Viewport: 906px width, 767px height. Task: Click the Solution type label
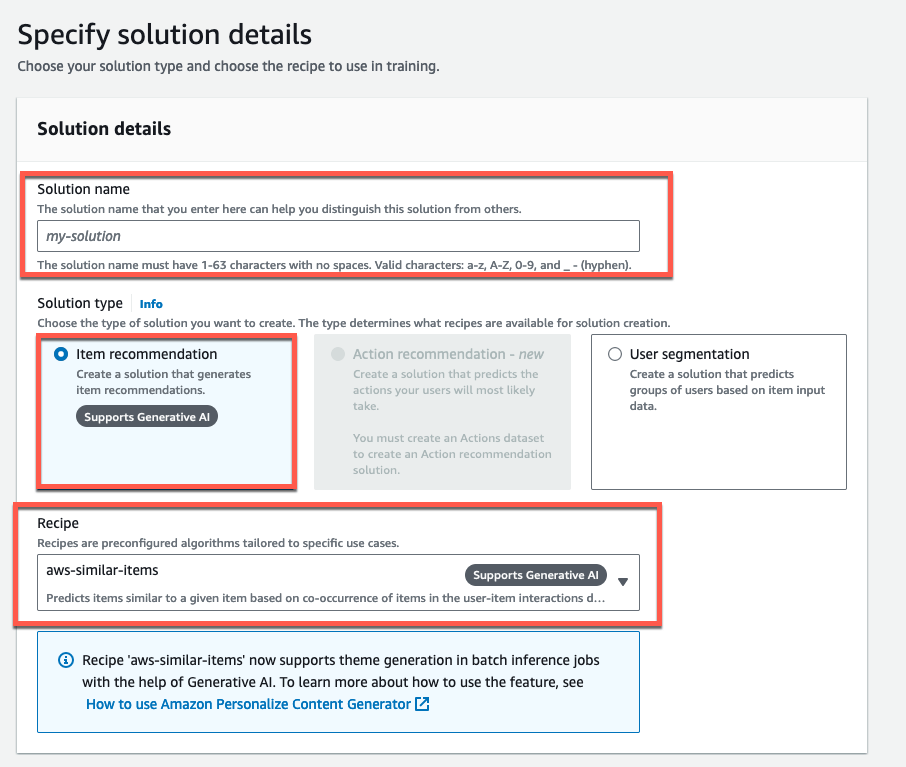click(x=80, y=303)
